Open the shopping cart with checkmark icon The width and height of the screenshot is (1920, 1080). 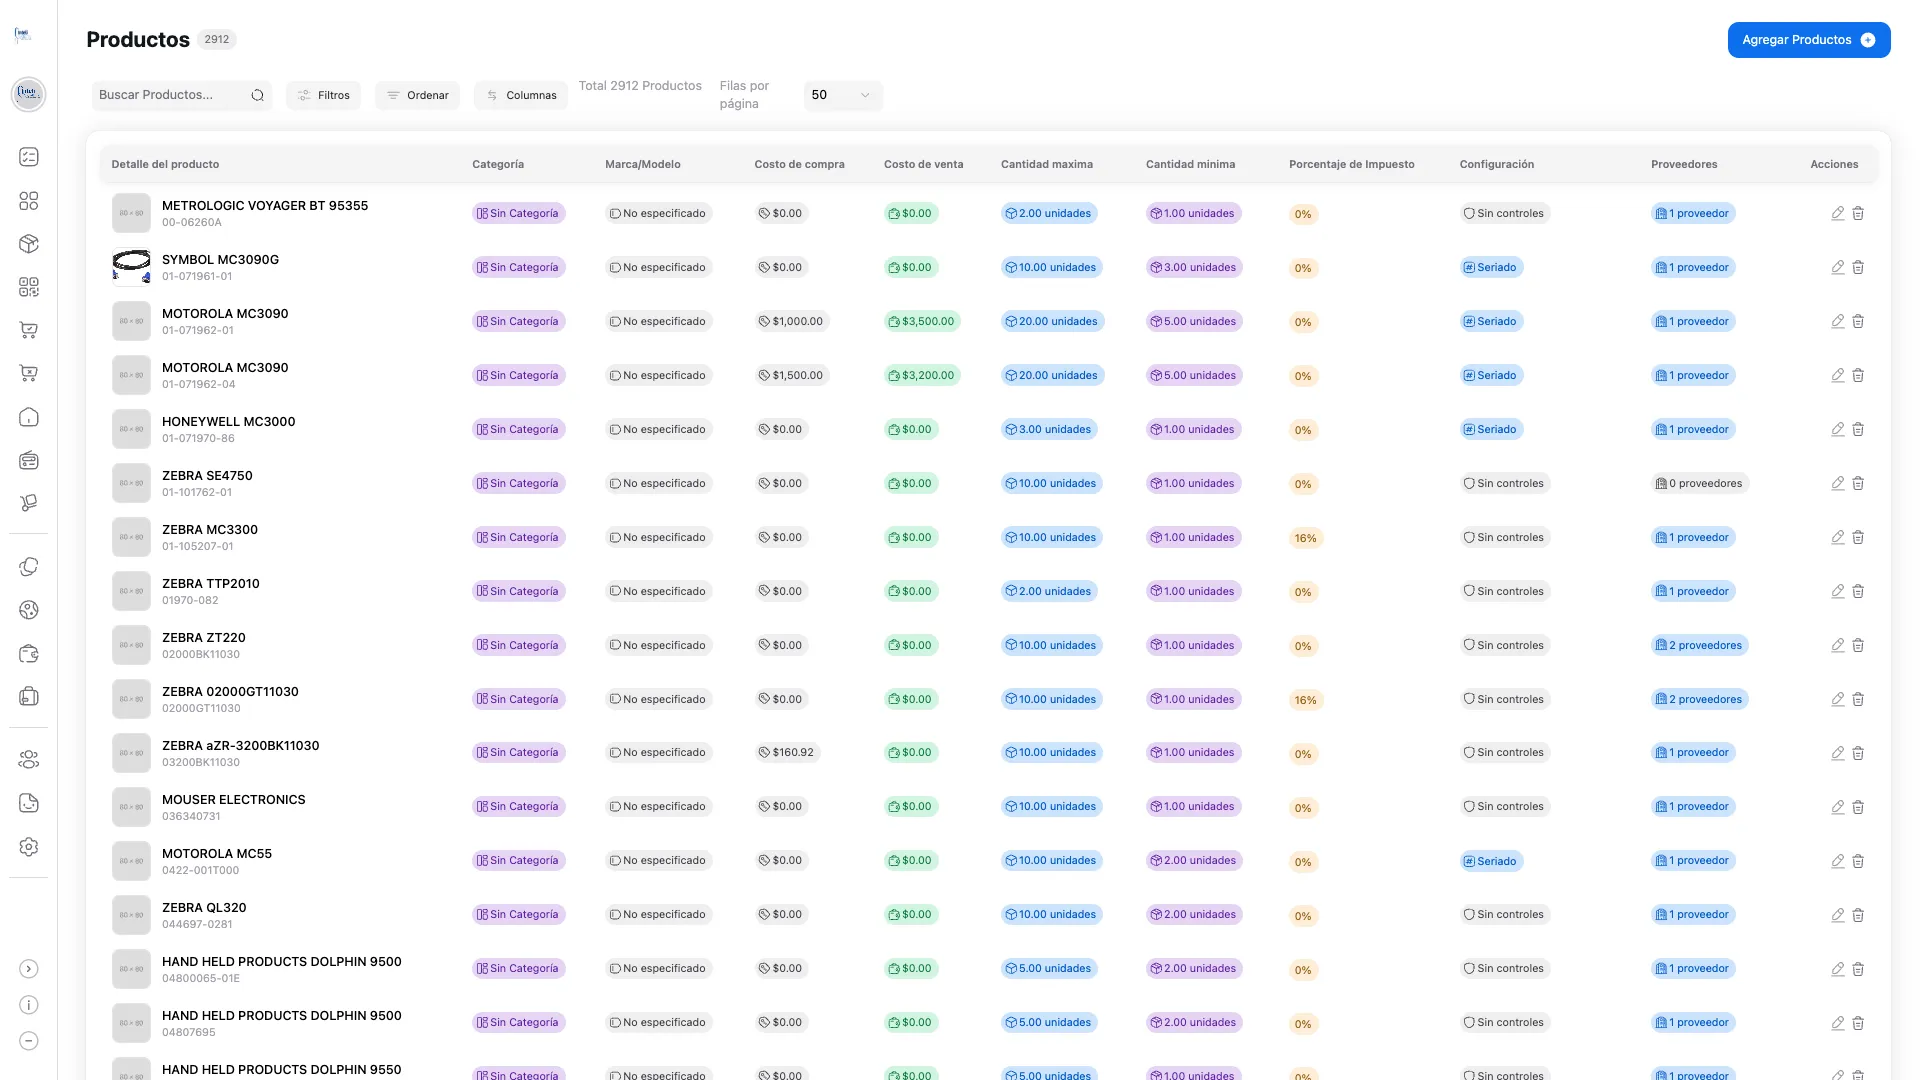(x=29, y=330)
